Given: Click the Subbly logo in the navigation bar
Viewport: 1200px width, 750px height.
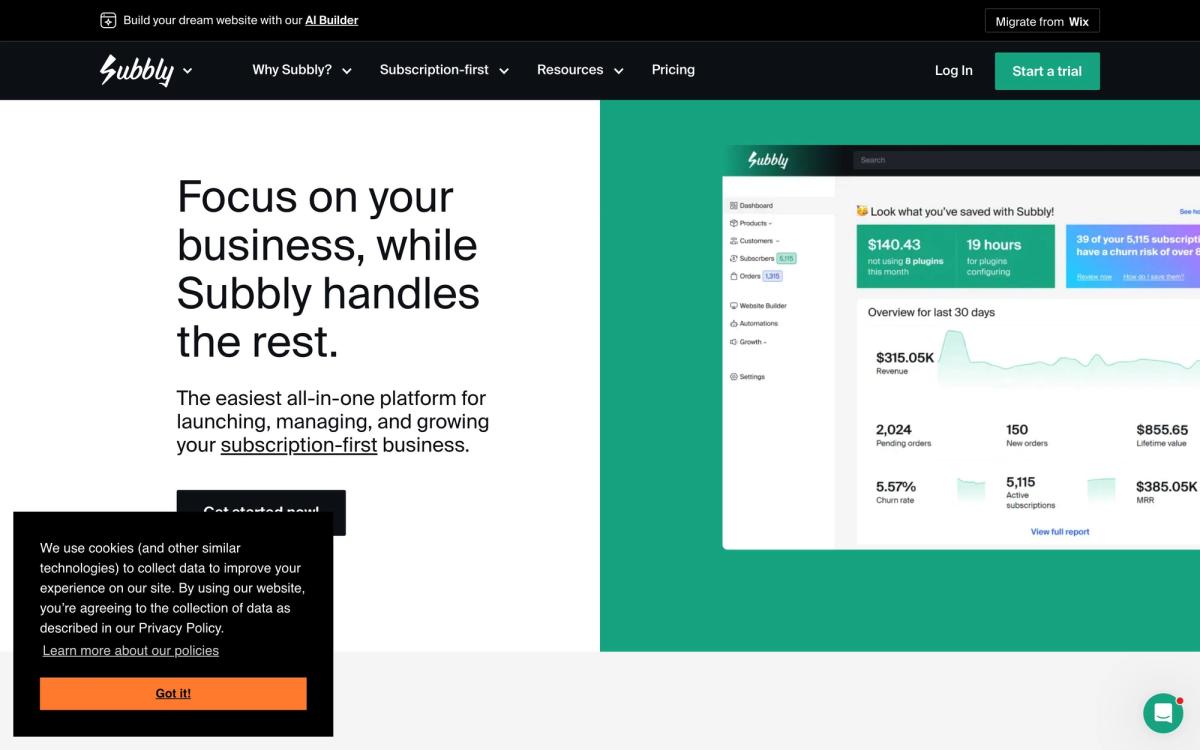Looking at the screenshot, I should coord(137,70).
